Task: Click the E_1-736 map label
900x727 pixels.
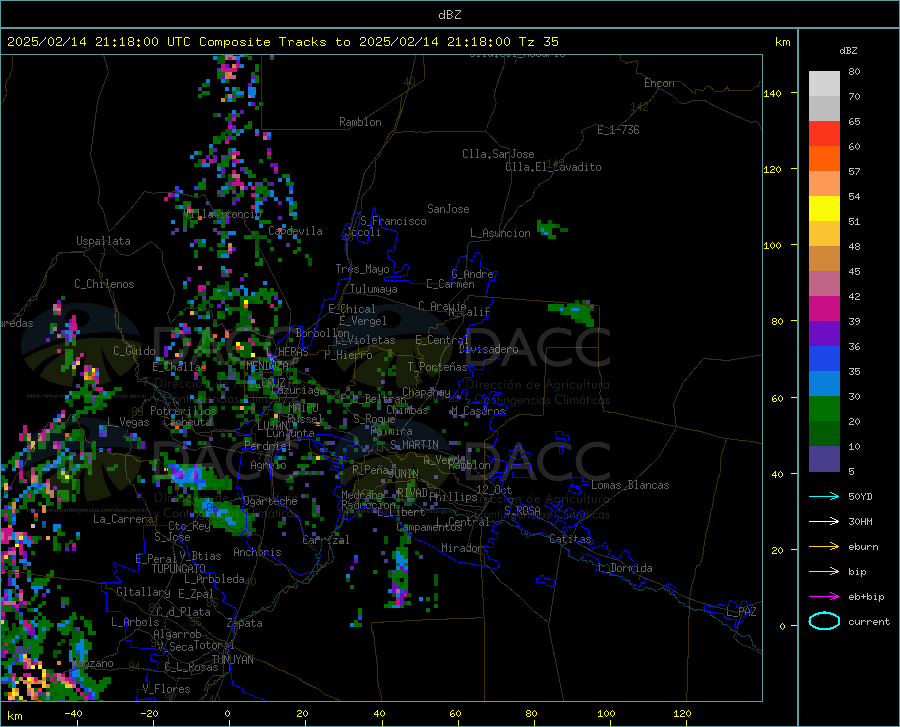Action: [618, 130]
